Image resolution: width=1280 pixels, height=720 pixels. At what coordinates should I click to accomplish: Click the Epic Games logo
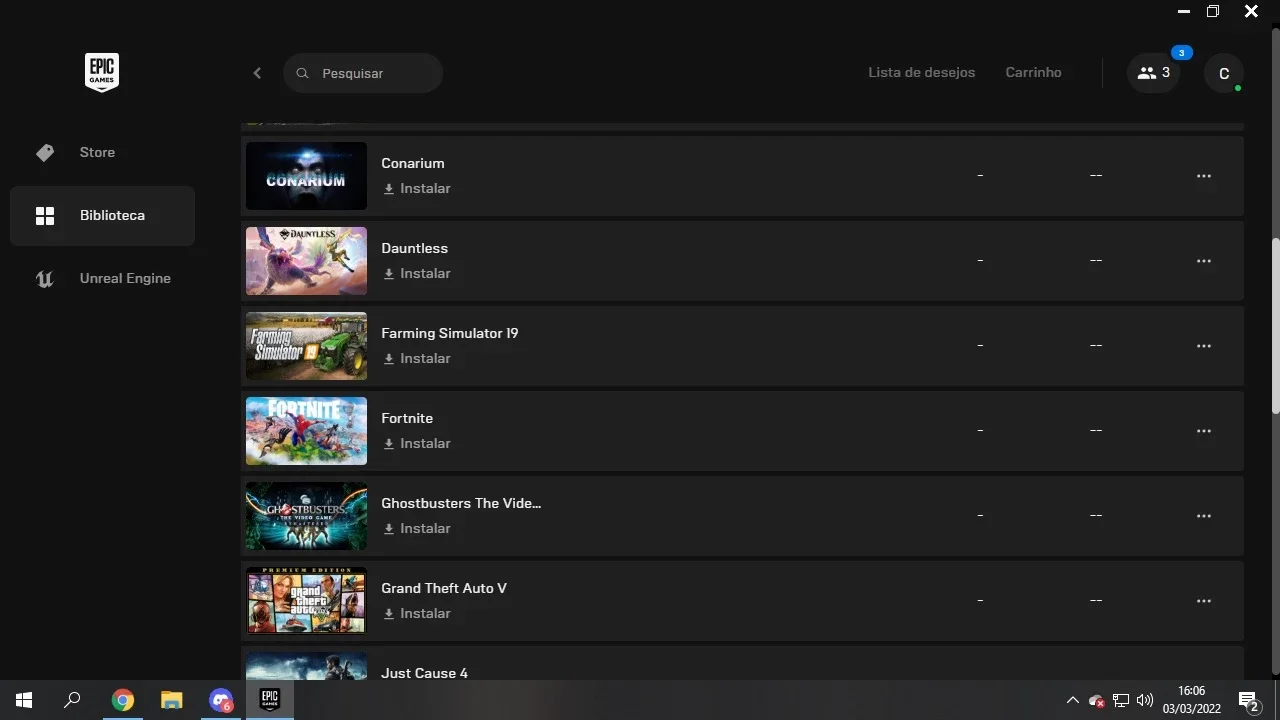click(102, 73)
